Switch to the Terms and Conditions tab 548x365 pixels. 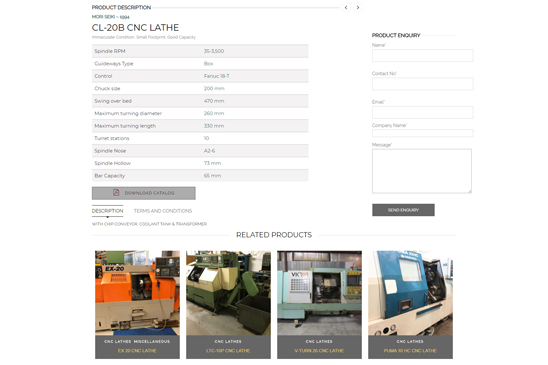[x=163, y=211]
